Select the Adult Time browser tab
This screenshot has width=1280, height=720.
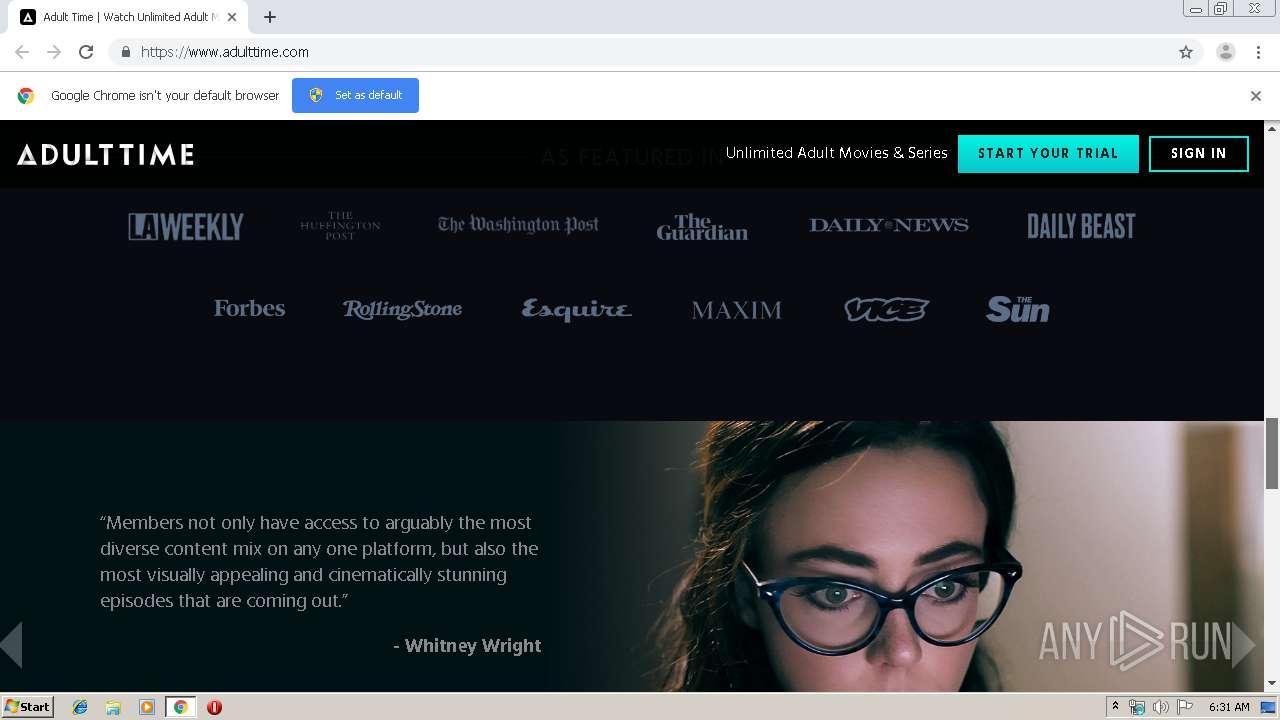pos(129,17)
